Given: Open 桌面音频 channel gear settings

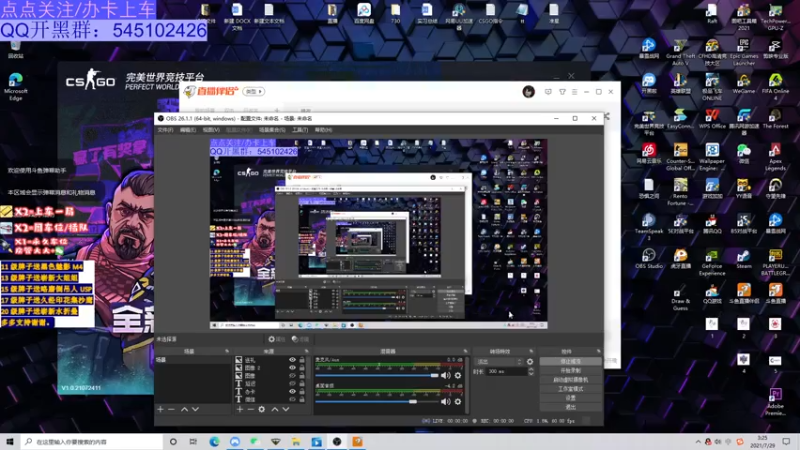Looking at the screenshot, I should tap(458, 402).
